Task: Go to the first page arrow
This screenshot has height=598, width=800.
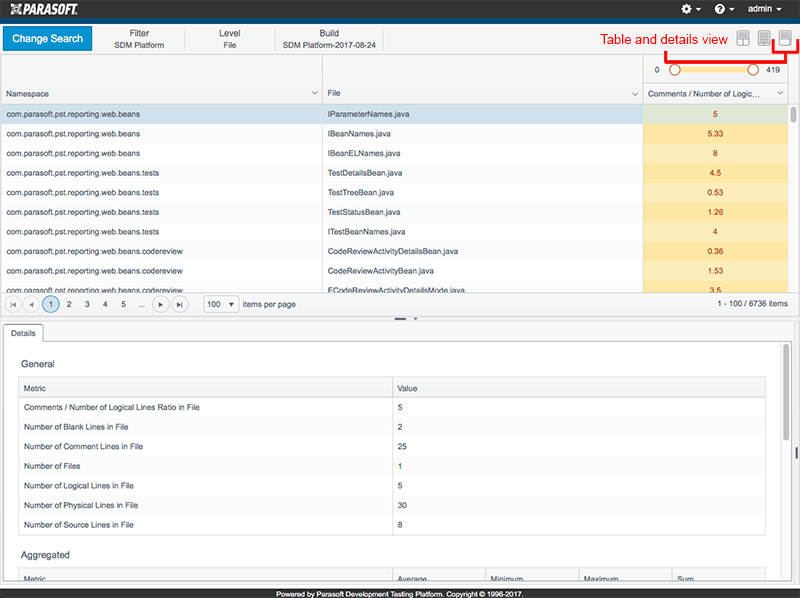Action: tap(13, 305)
